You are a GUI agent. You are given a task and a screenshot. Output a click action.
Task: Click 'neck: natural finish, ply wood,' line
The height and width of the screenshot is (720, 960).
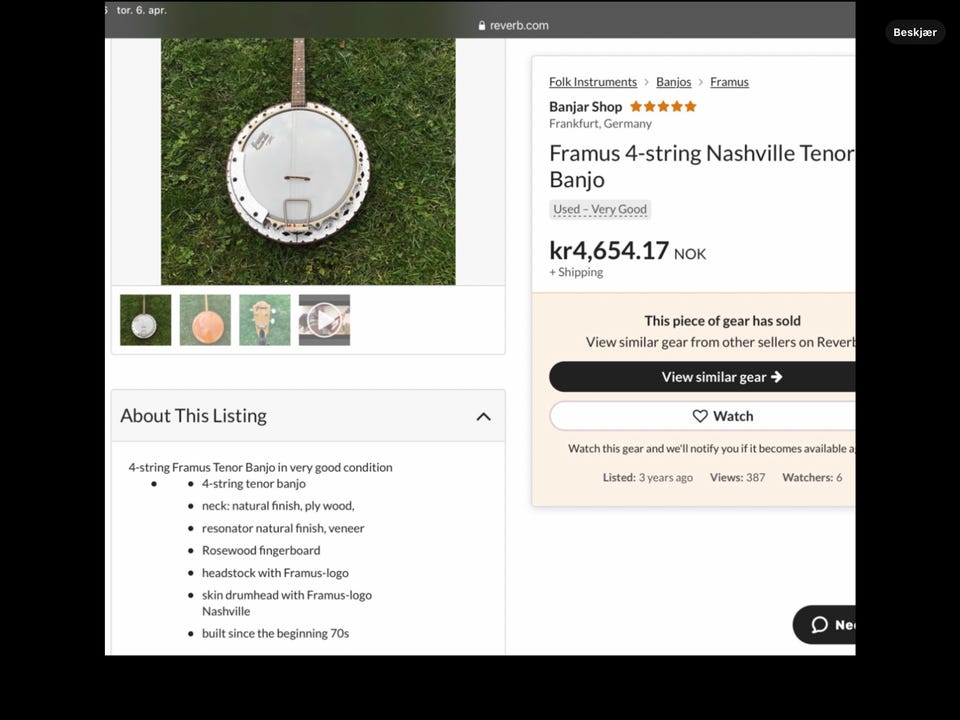pos(278,506)
